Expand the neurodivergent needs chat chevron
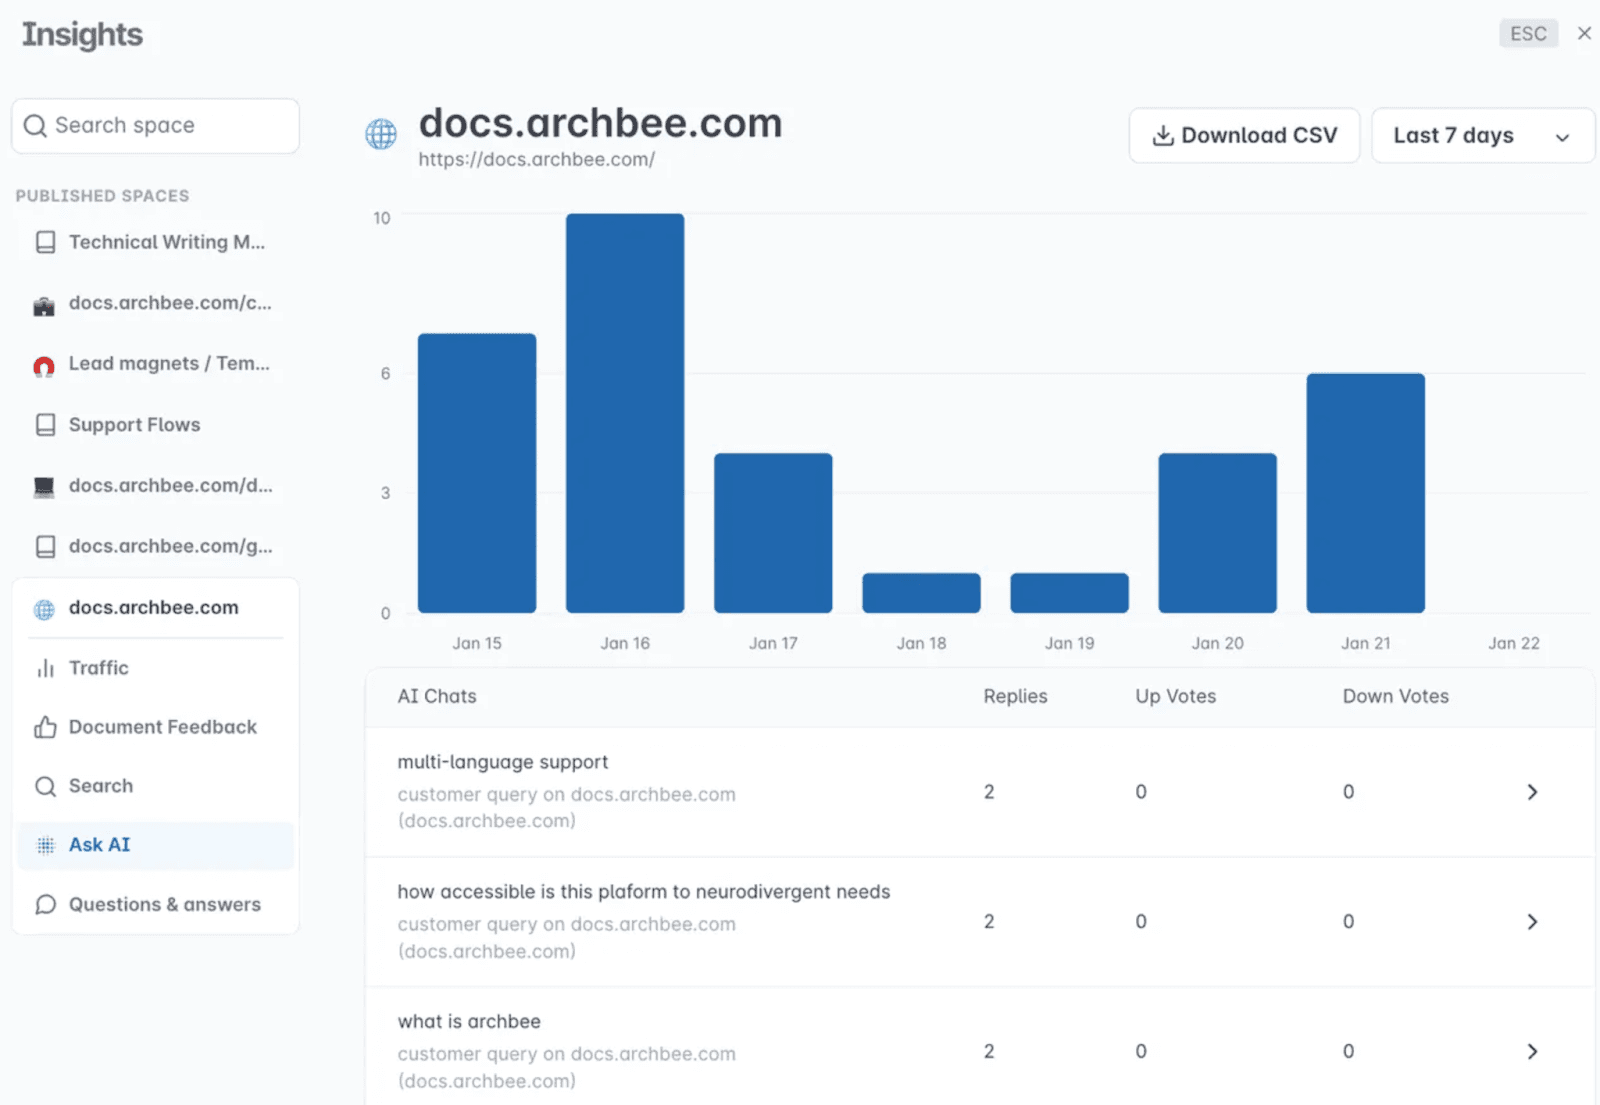The width and height of the screenshot is (1600, 1105). (1532, 922)
